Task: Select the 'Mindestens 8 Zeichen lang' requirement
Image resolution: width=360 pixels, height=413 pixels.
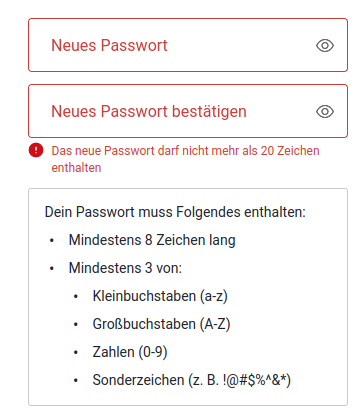Action: [x=152, y=240]
